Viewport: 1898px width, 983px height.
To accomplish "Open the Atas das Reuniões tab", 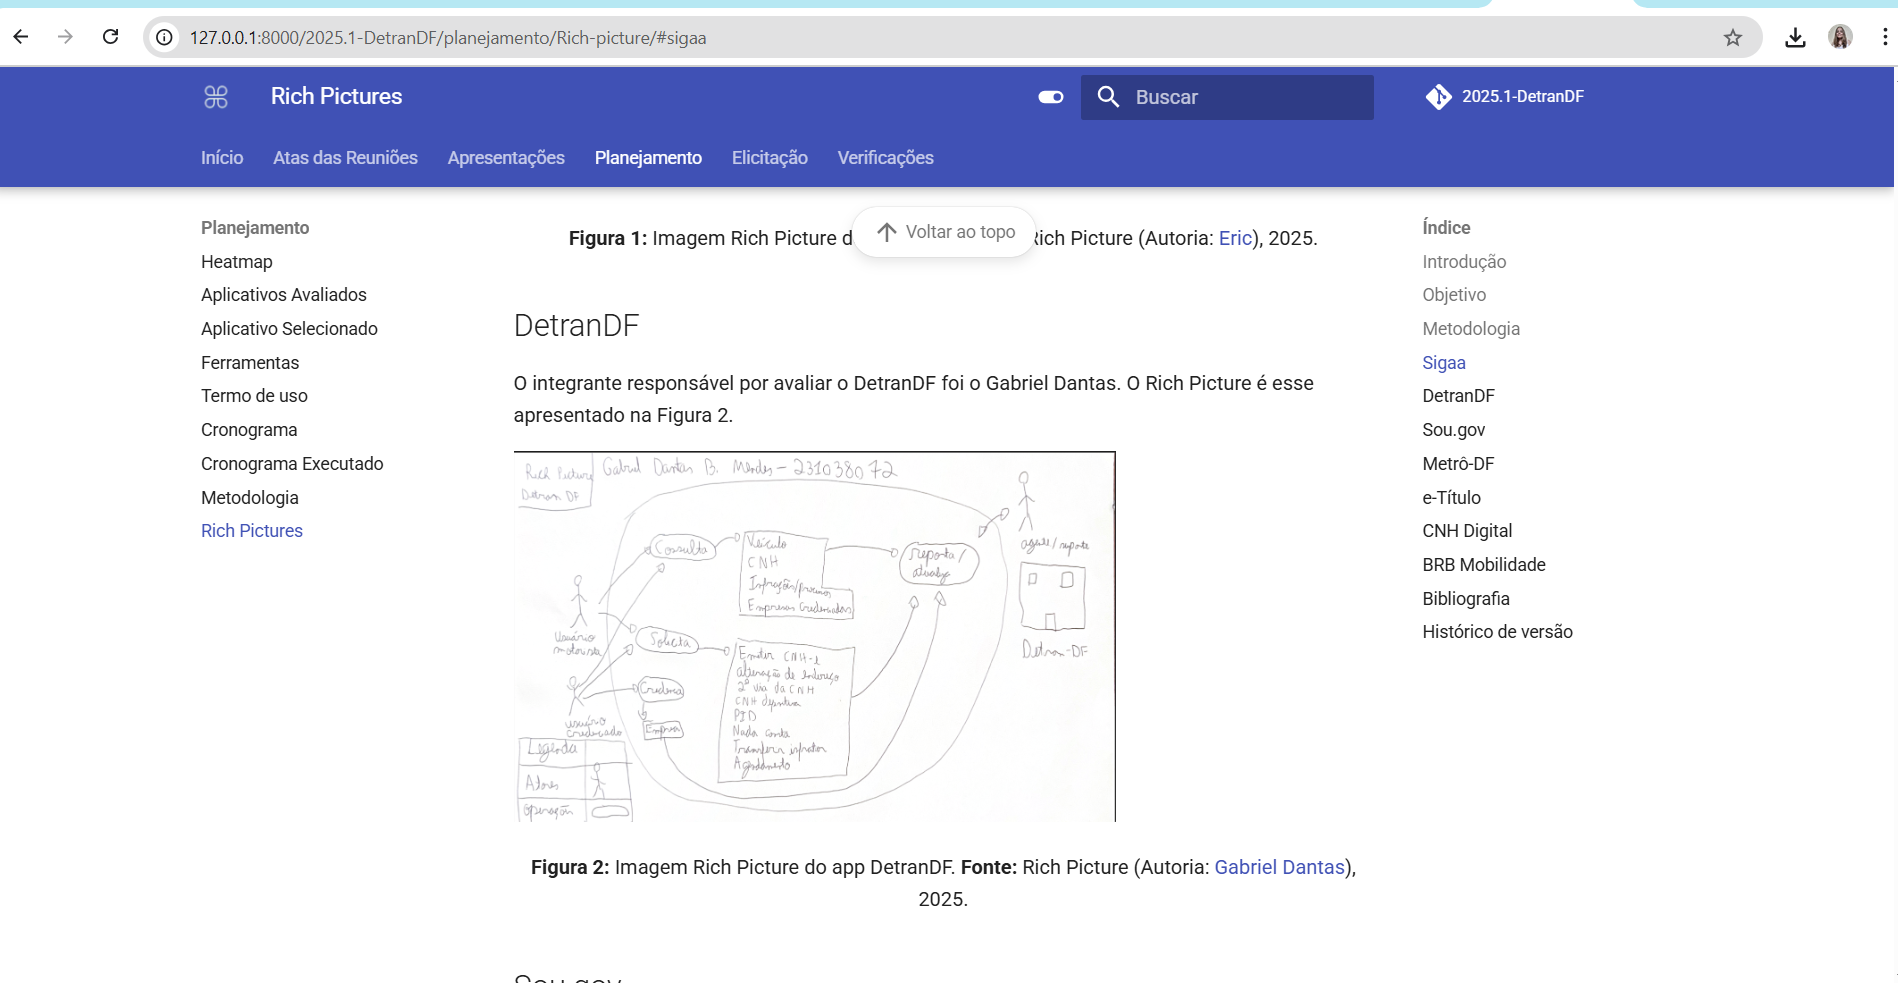I will pyautogui.click(x=345, y=158).
